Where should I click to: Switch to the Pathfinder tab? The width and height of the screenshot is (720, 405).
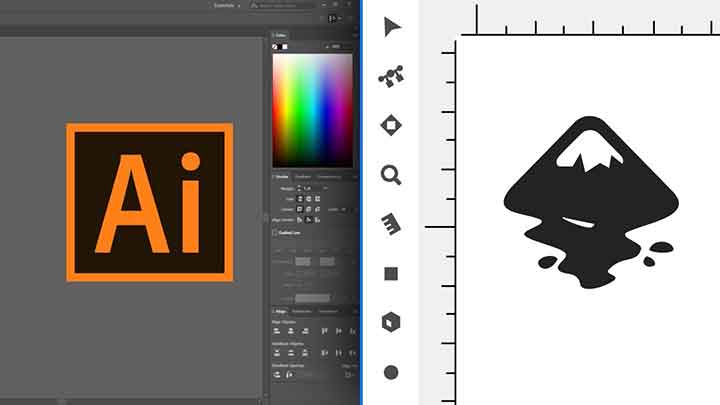point(302,311)
